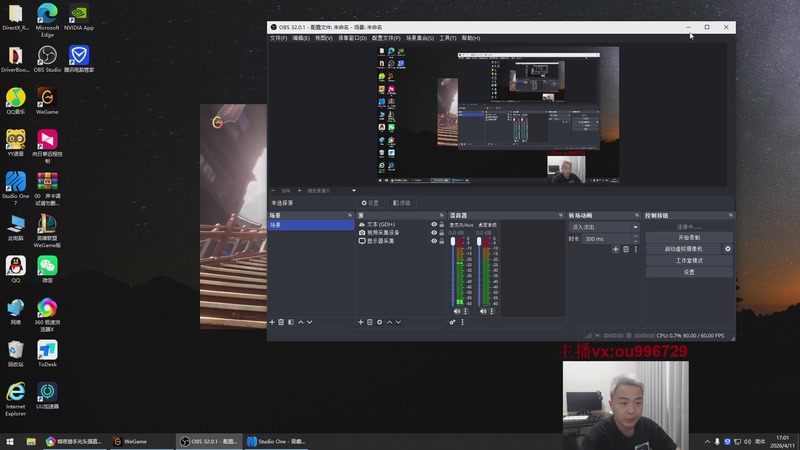
Task: Toggle lock on video capture device source
Action: click(x=442, y=233)
